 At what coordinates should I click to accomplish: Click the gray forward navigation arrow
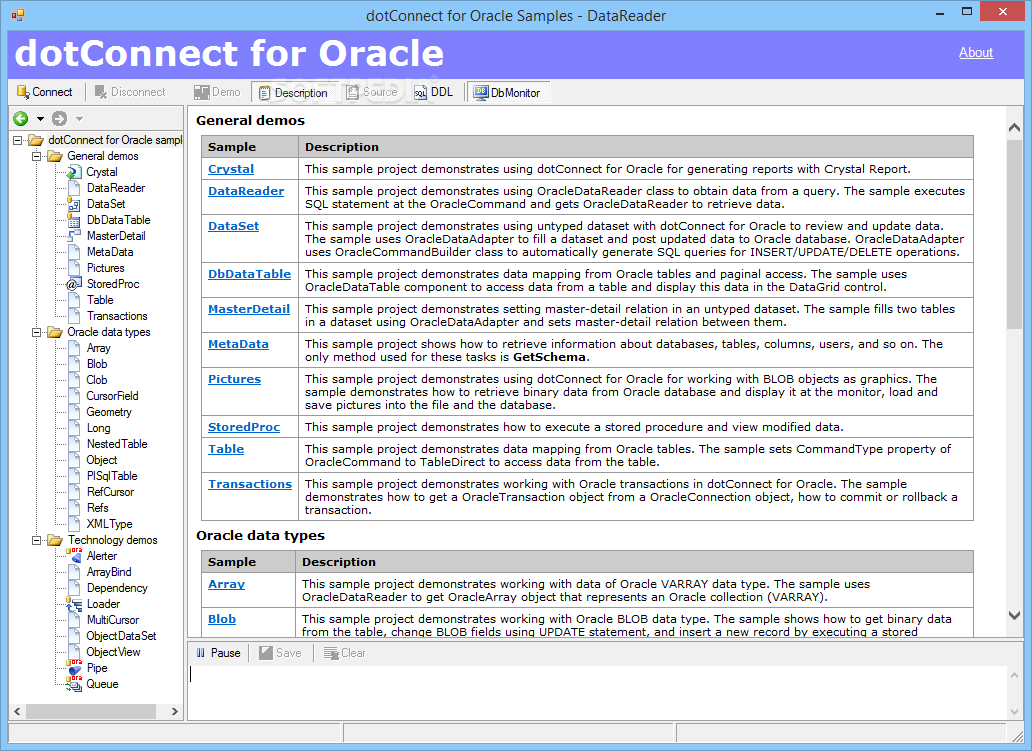(59, 118)
